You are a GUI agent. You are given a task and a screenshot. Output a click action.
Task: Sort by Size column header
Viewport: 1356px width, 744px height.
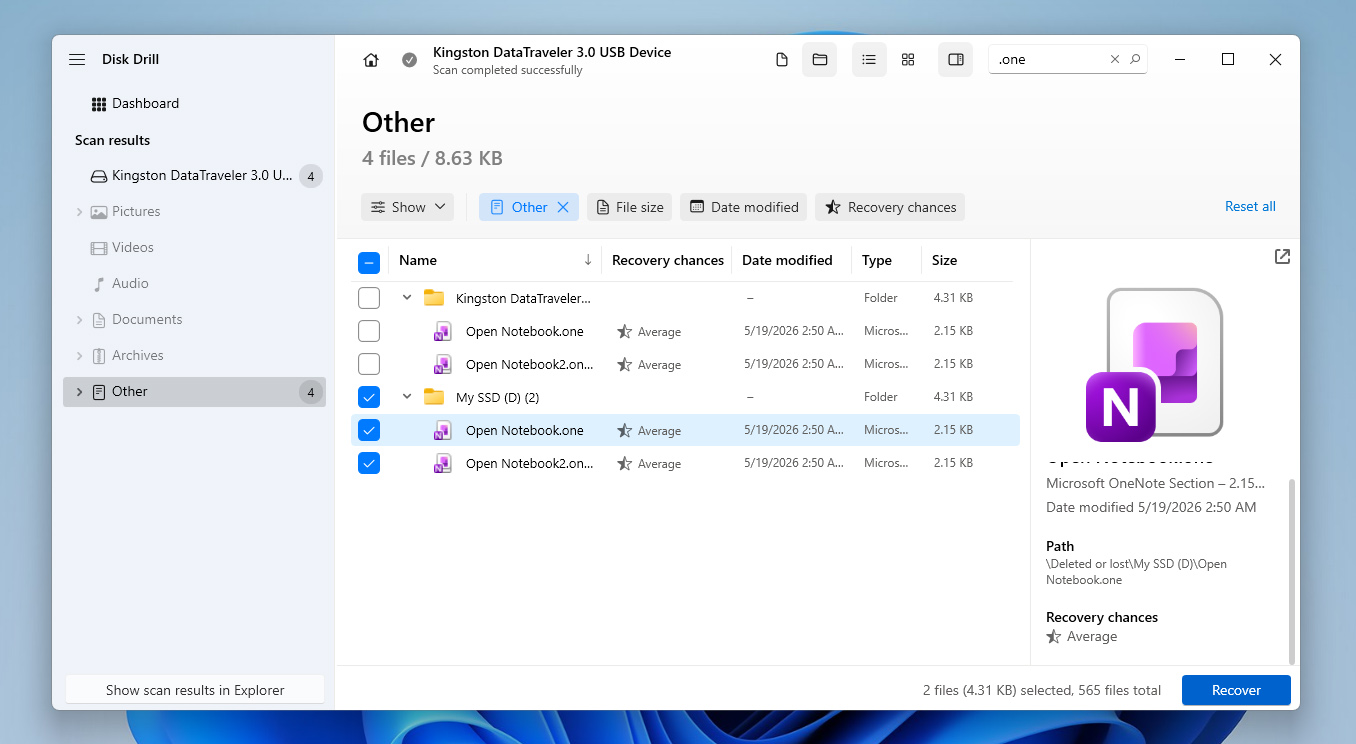944,260
